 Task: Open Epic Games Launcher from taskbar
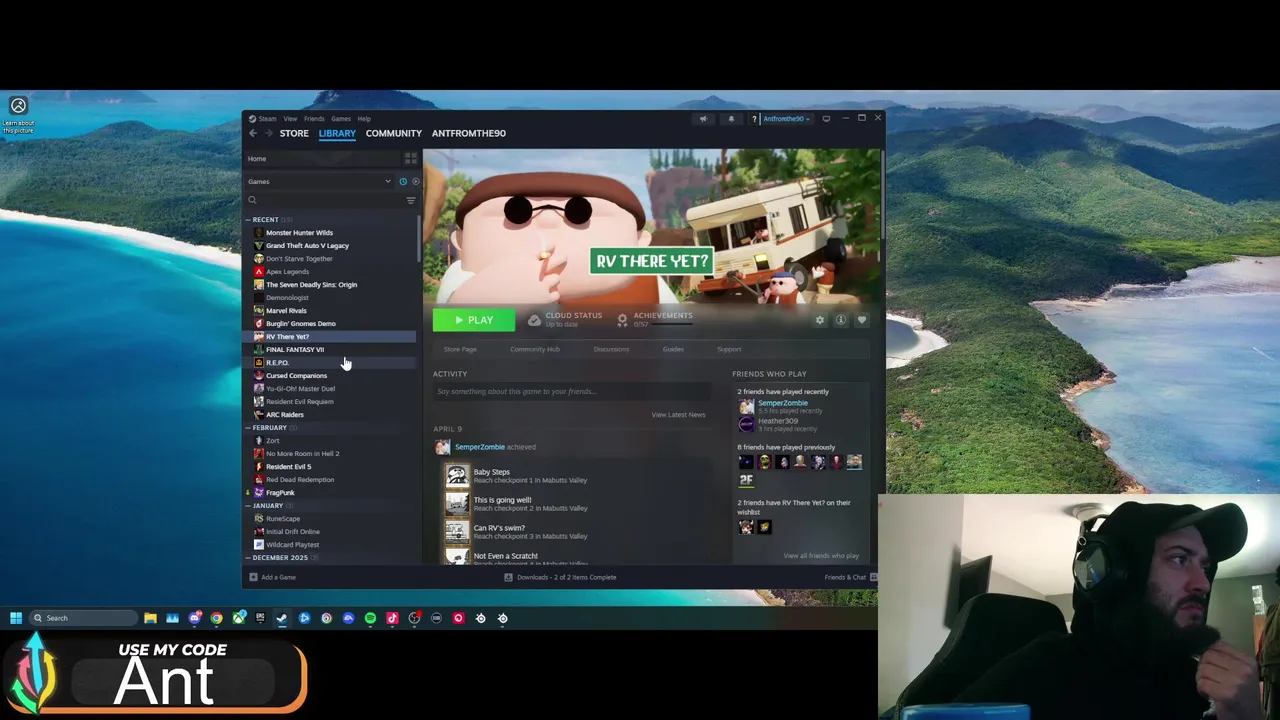260,618
